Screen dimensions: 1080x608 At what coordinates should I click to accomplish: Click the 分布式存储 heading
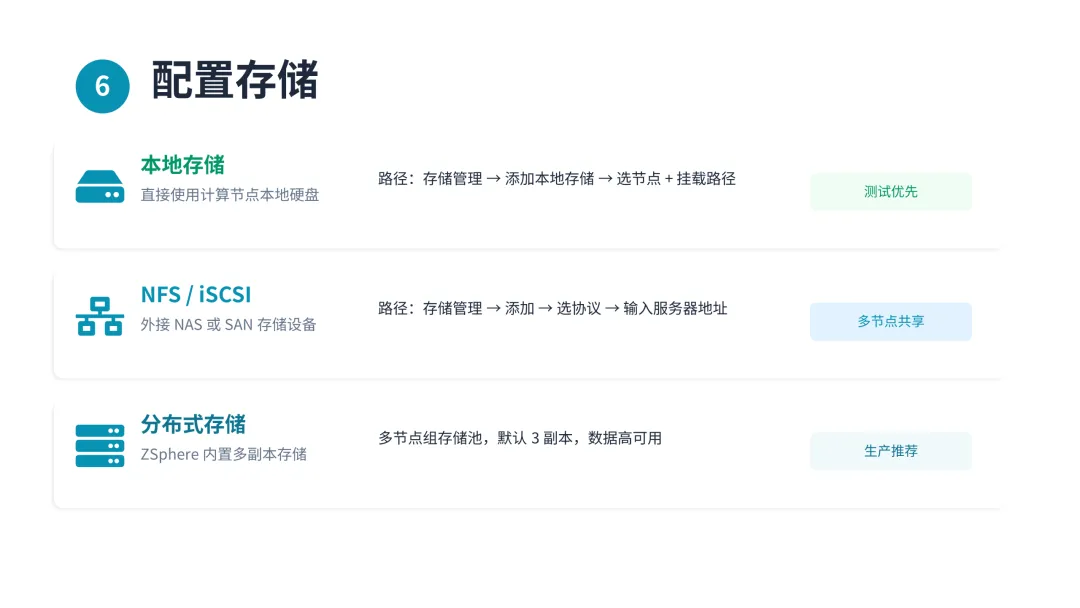(194, 424)
